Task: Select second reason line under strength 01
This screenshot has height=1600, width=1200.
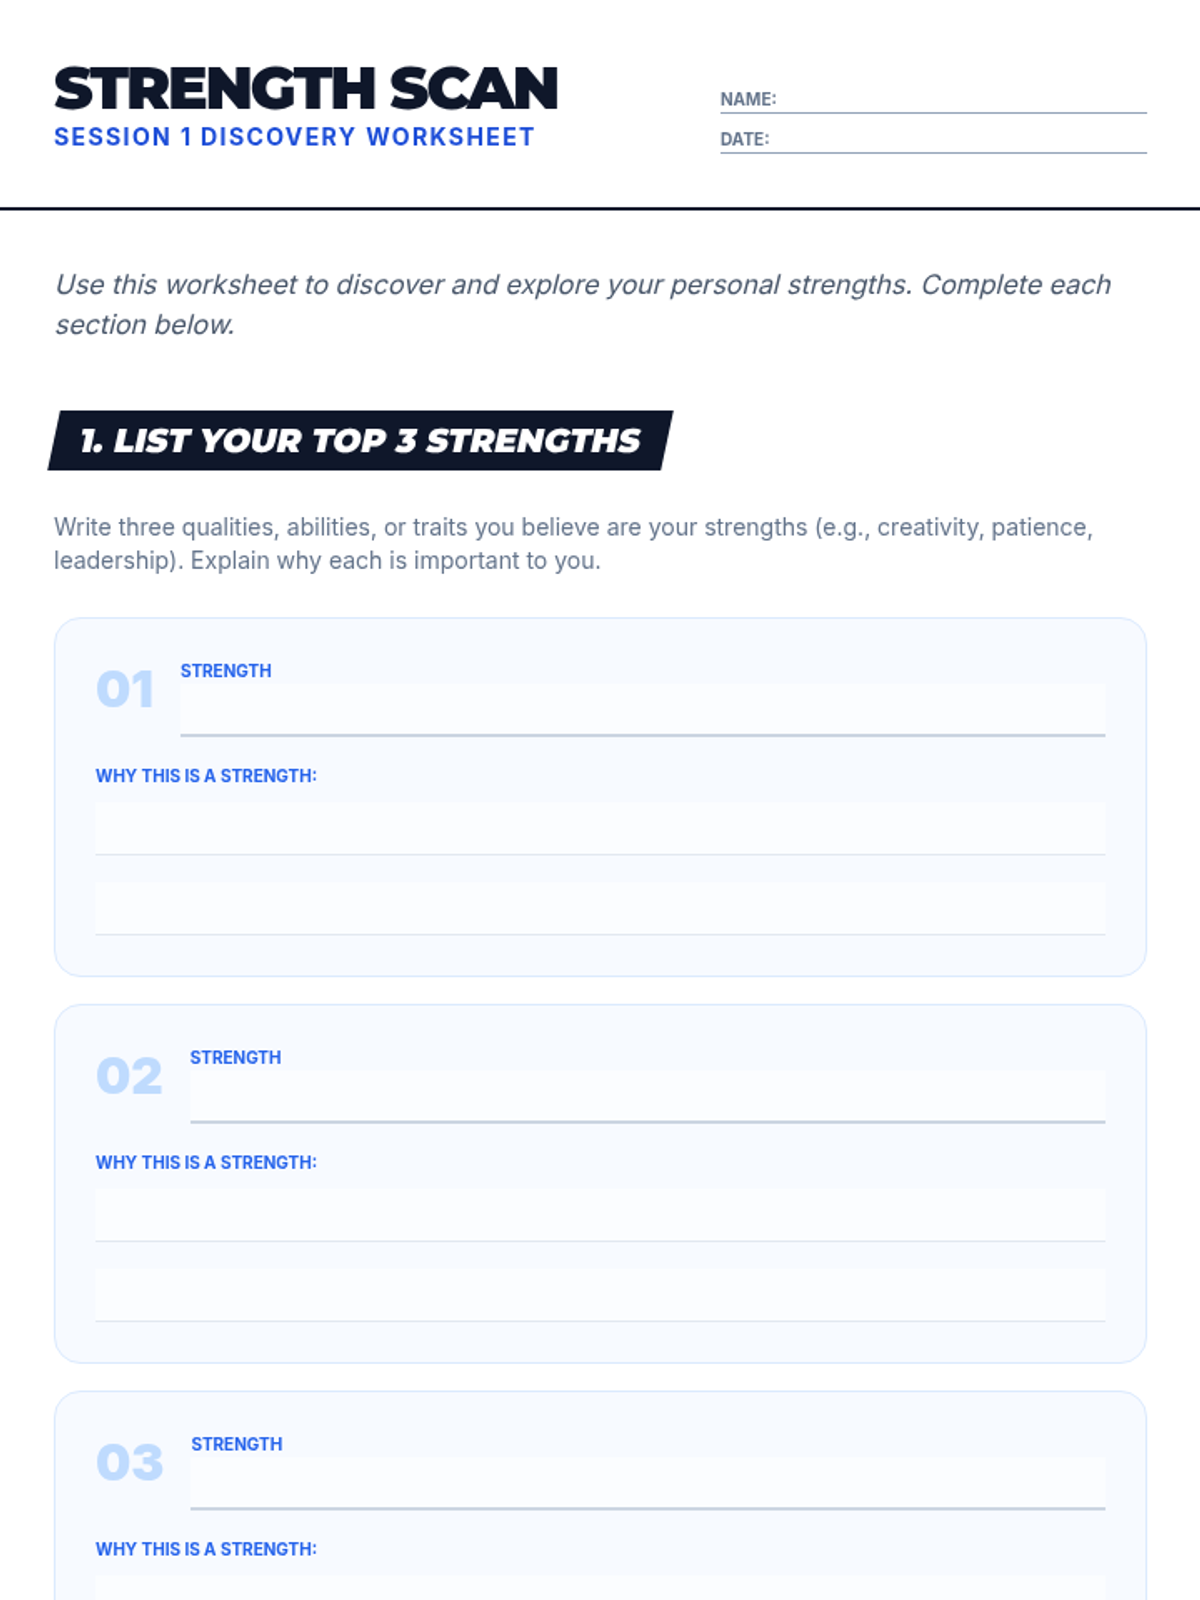Action: [600, 908]
